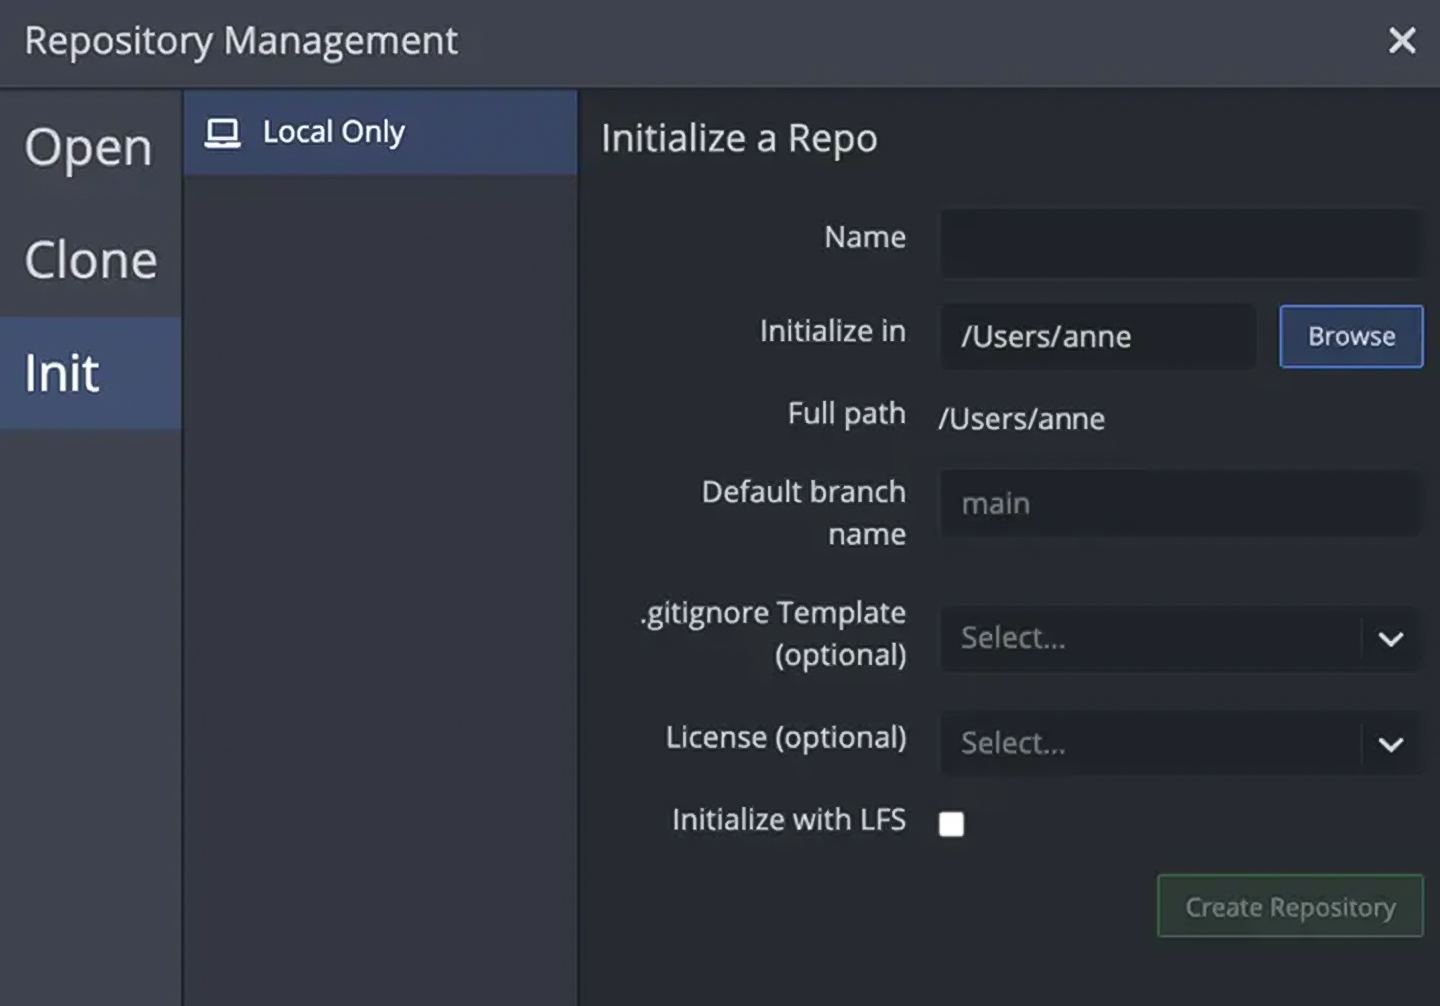Screen dimensions: 1440x1006
Task: Click the Default branch name field
Action: (x=1178, y=503)
